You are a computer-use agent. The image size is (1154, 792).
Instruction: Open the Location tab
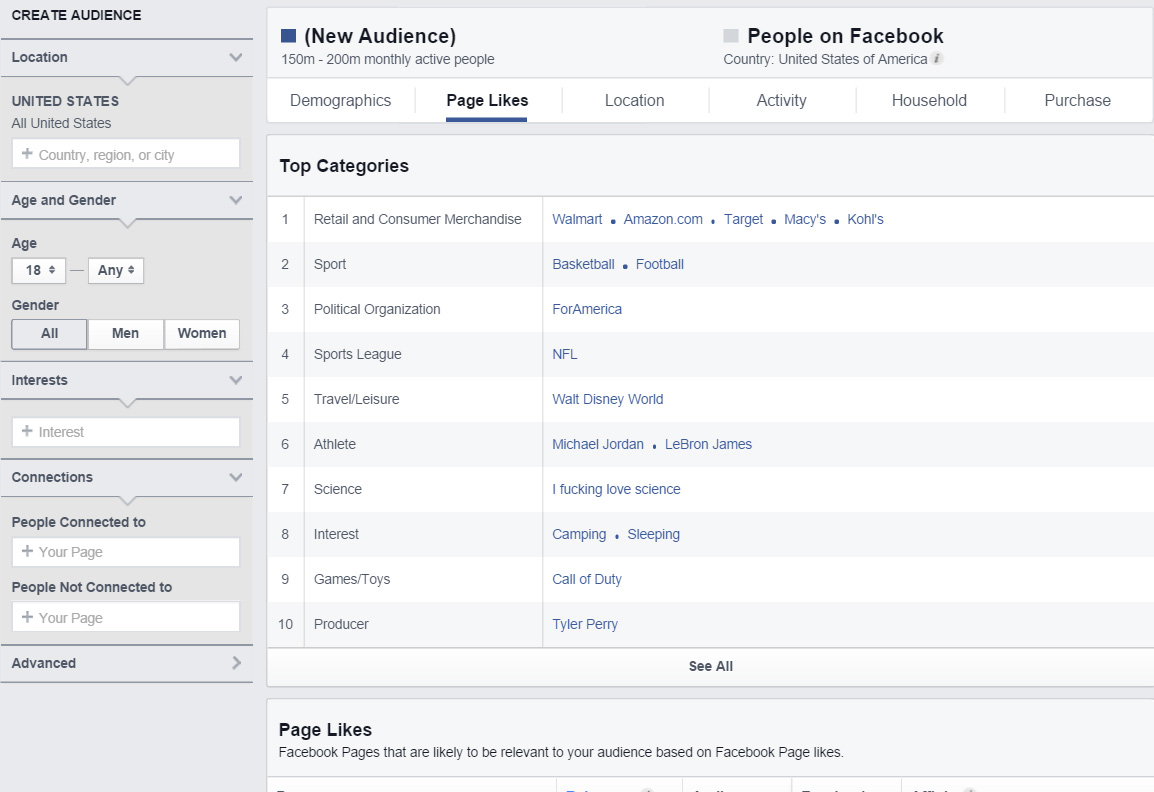point(634,100)
